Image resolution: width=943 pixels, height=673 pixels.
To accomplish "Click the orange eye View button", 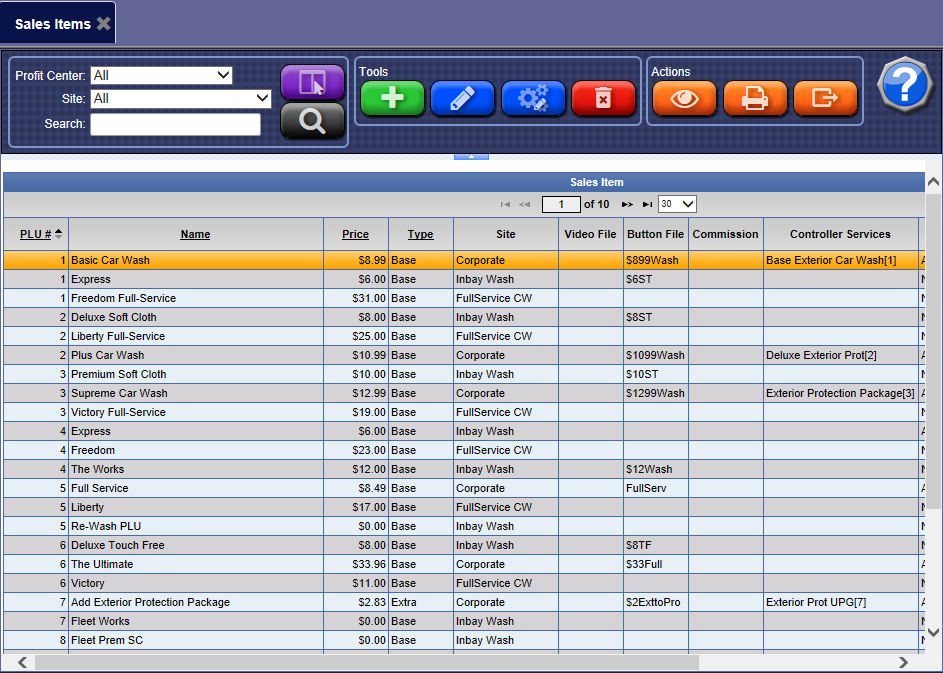I will [x=684, y=98].
